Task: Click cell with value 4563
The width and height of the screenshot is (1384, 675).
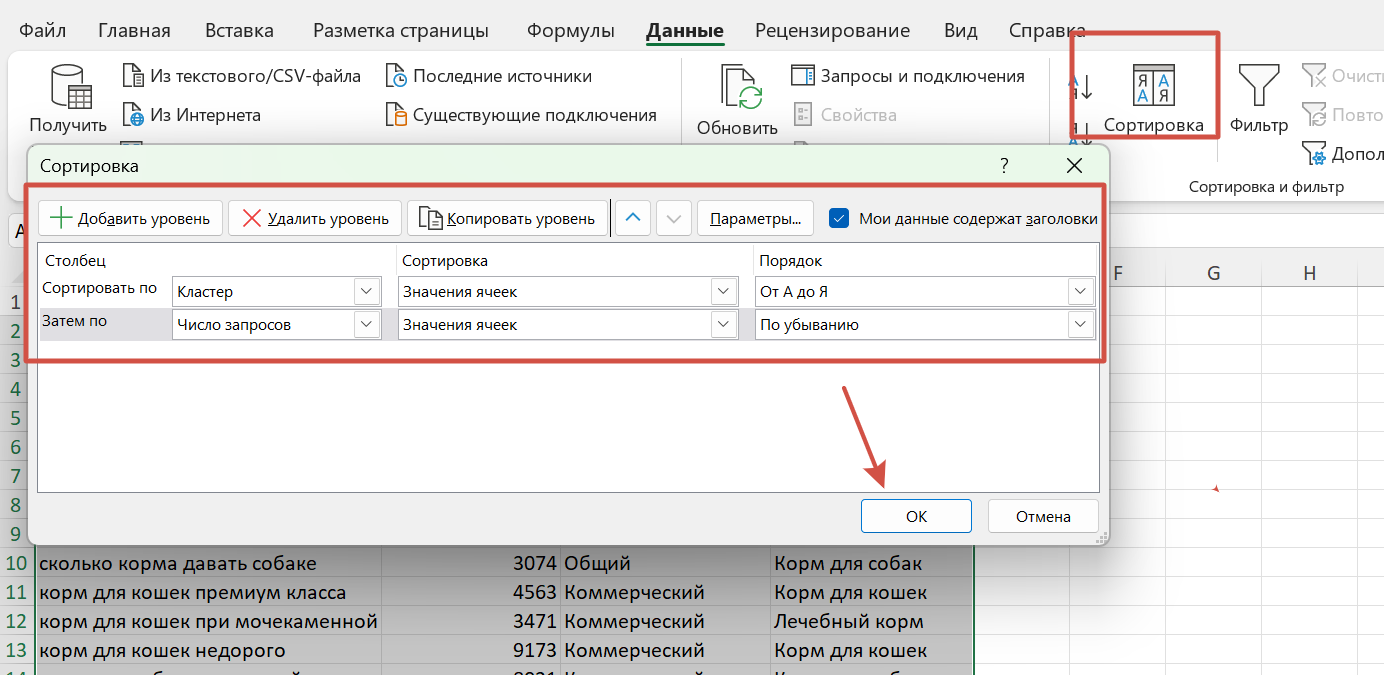Action: (x=471, y=592)
